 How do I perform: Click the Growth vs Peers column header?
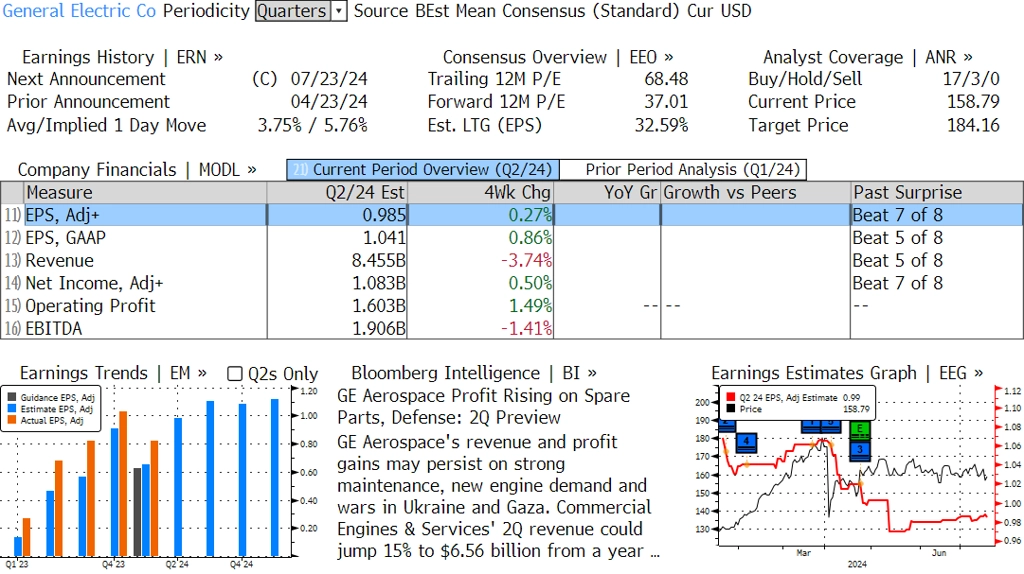[755, 193]
